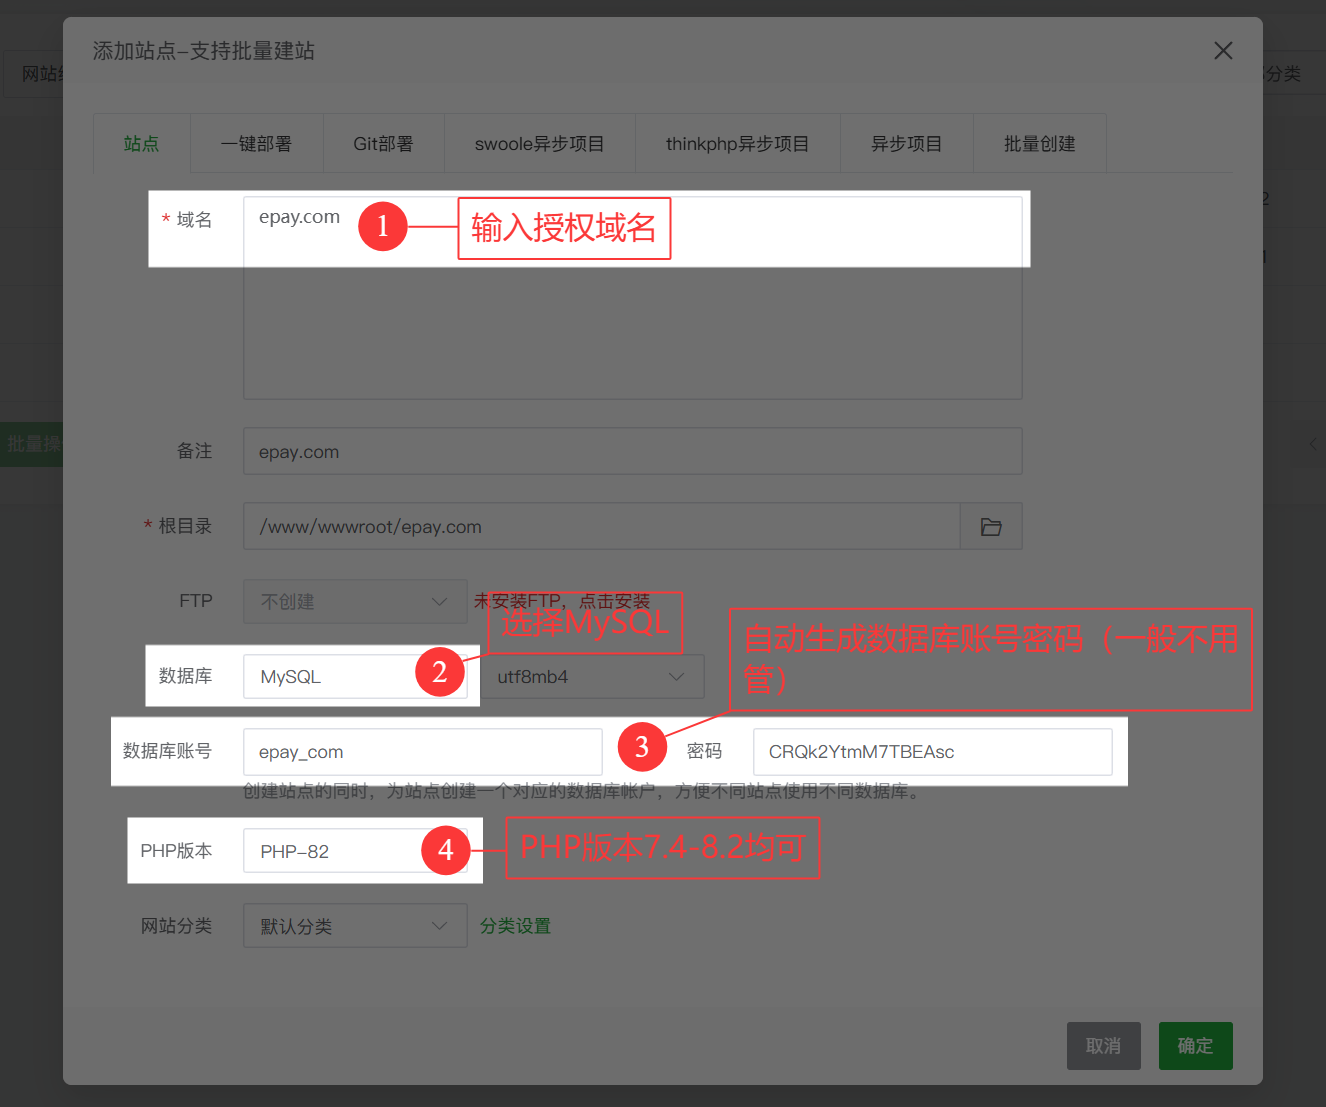Expand the 默认分类 website category dropdown
Image resolution: width=1326 pixels, height=1107 pixels.
pyautogui.click(x=354, y=927)
